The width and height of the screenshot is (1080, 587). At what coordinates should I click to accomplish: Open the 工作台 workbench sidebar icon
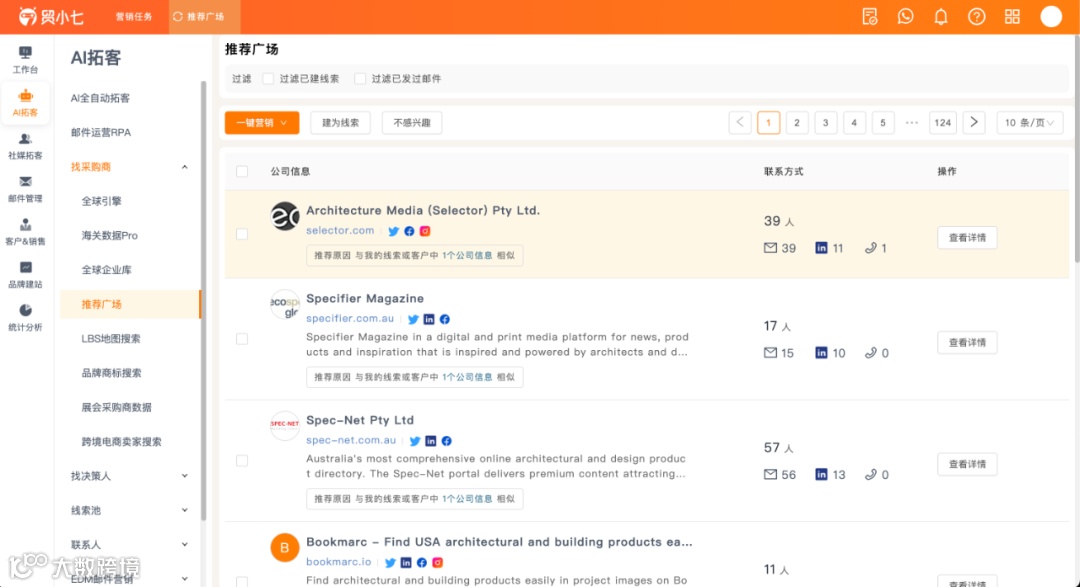point(25,53)
